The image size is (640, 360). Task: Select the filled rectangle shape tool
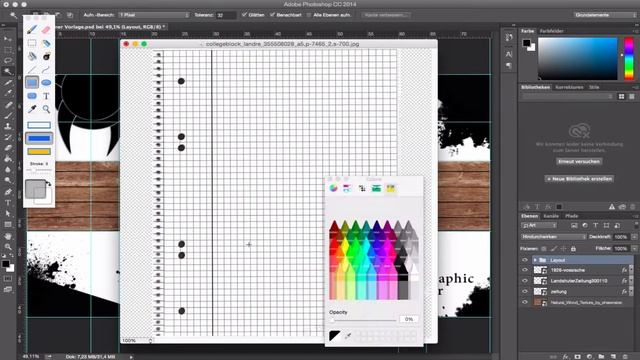[x=32, y=82]
